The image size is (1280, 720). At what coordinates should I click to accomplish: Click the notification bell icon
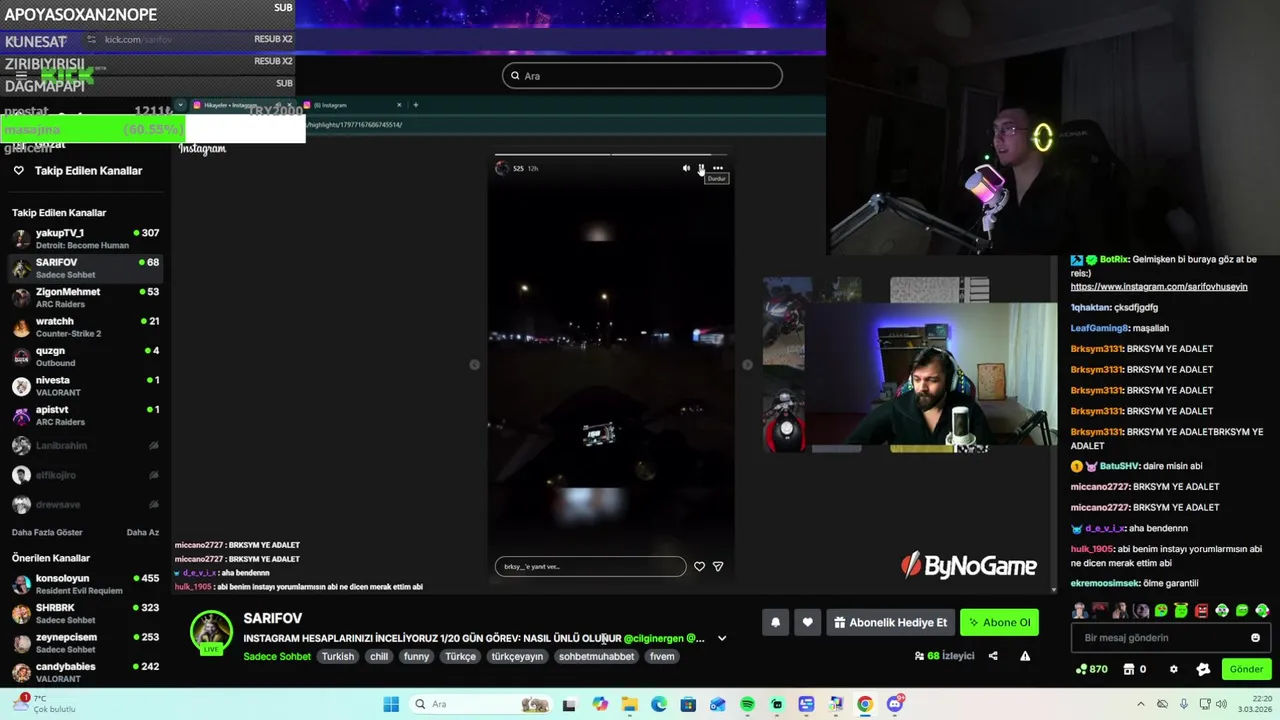[775, 622]
